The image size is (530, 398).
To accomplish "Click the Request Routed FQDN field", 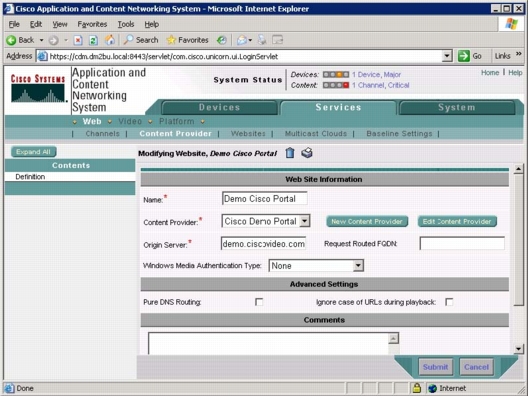I will pos(462,243).
